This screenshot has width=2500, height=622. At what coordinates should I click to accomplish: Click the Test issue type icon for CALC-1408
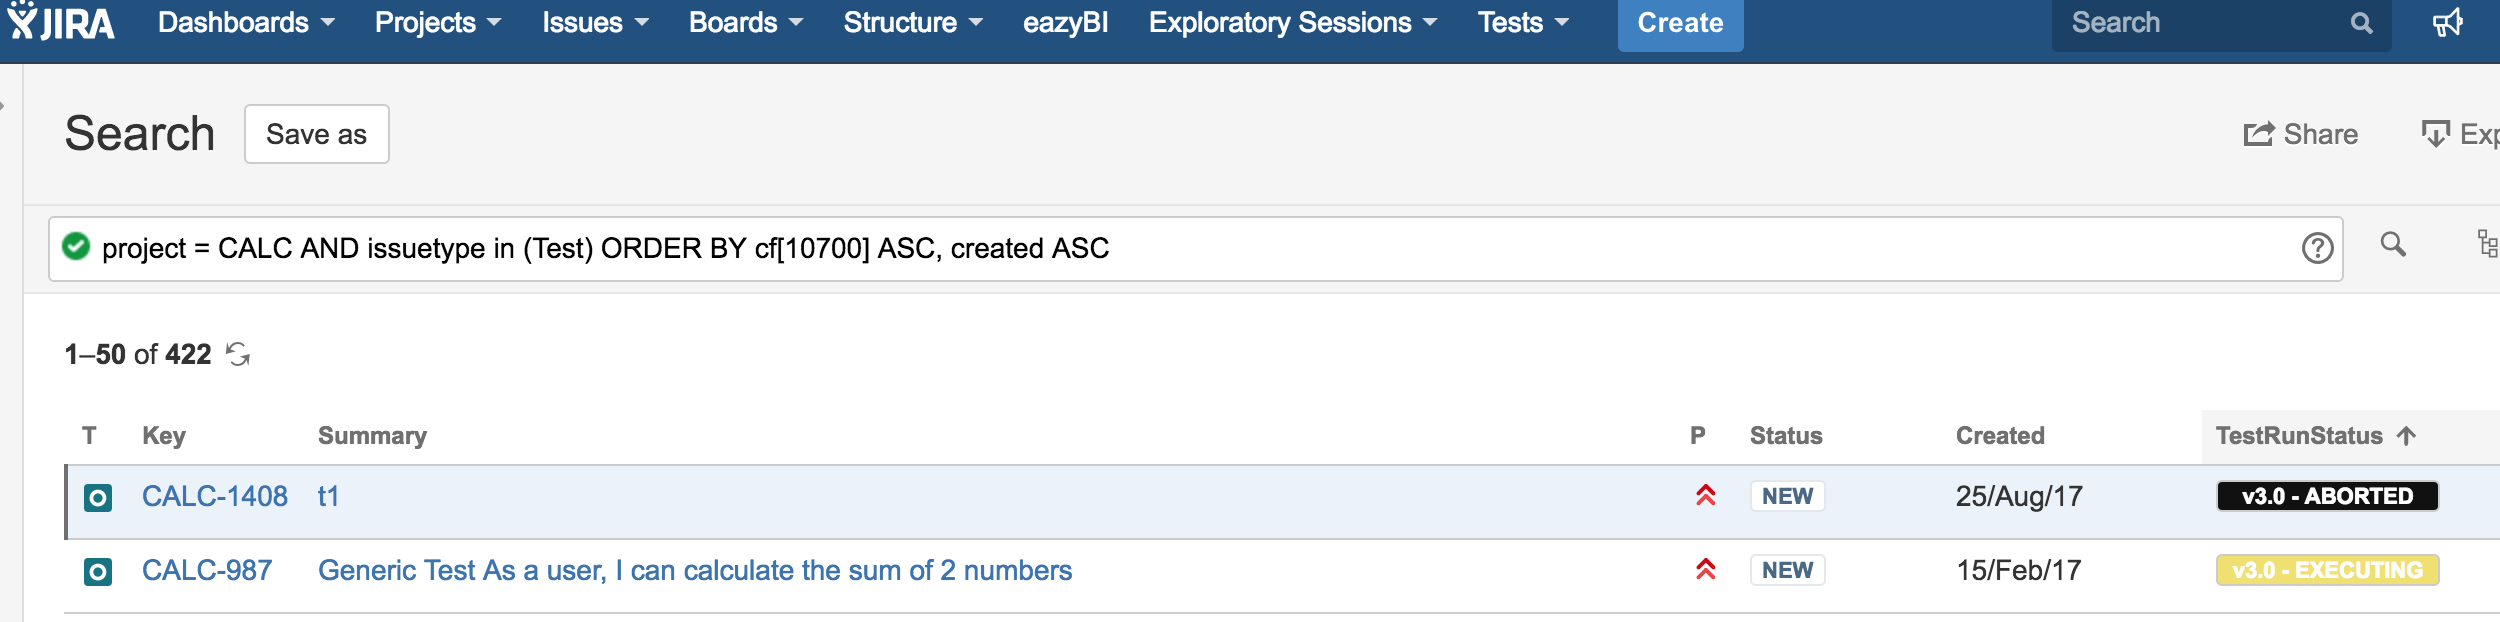(98, 497)
